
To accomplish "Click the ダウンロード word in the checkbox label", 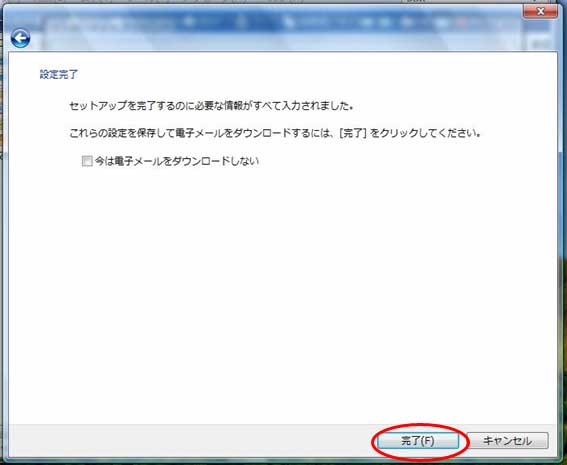I will point(201,161).
